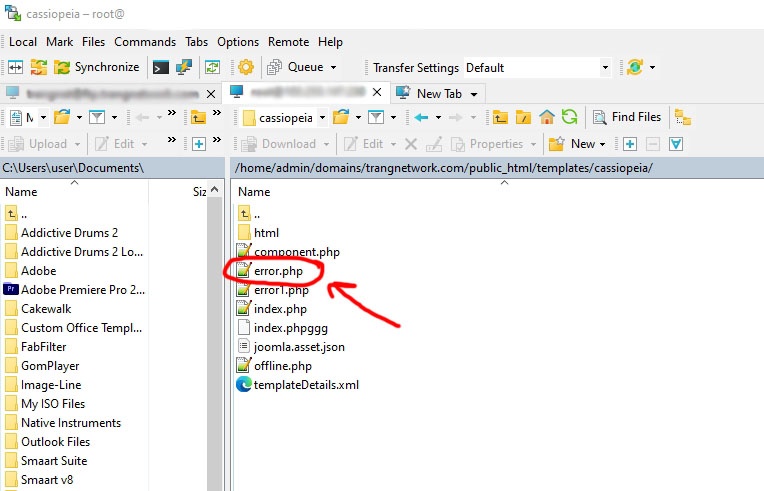Open the Tabs menu
Viewport: 764px width, 491px height.
pos(196,42)
